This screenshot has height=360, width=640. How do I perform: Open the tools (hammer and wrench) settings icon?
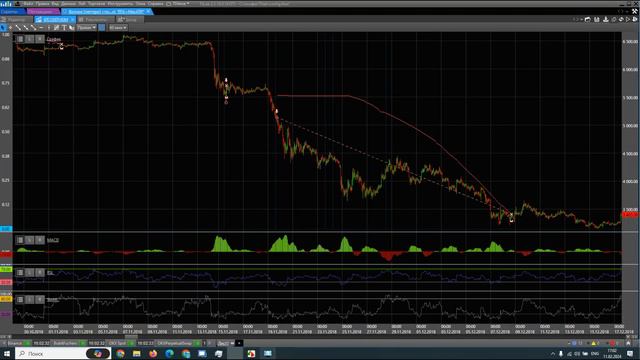click(x=635, y=11)
